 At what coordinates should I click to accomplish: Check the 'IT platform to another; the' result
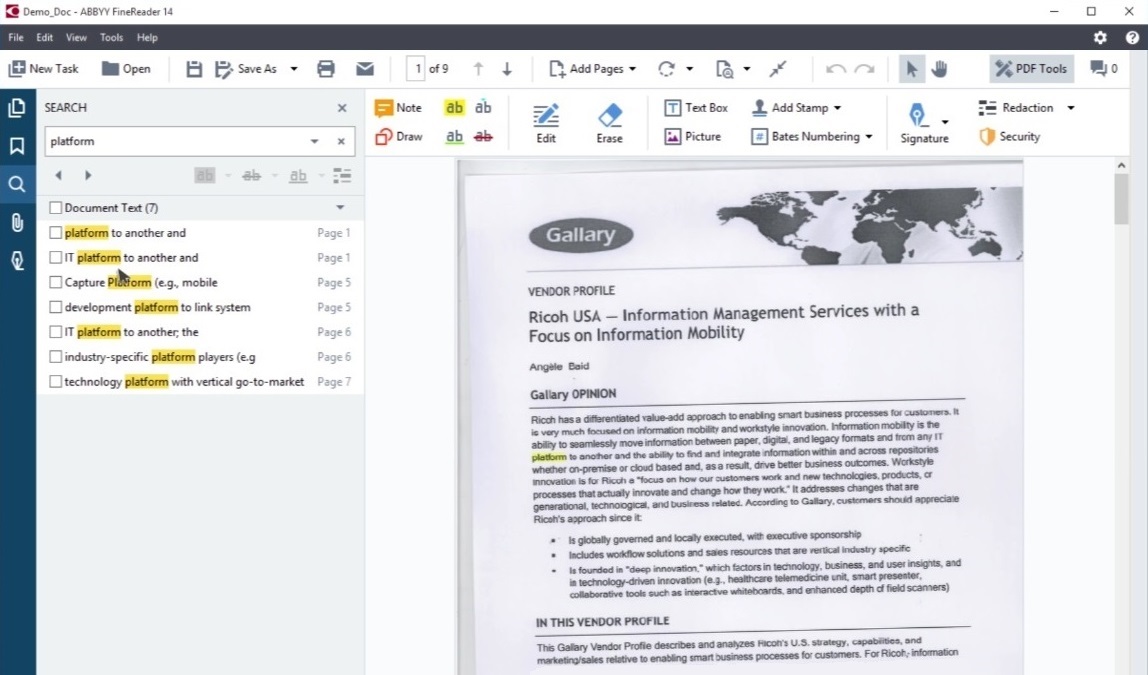coord(56,332)
